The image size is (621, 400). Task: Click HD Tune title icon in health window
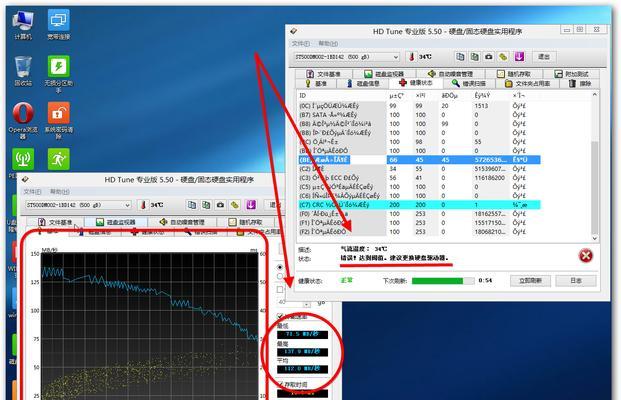pyautogui.click(x=293, y=31)
